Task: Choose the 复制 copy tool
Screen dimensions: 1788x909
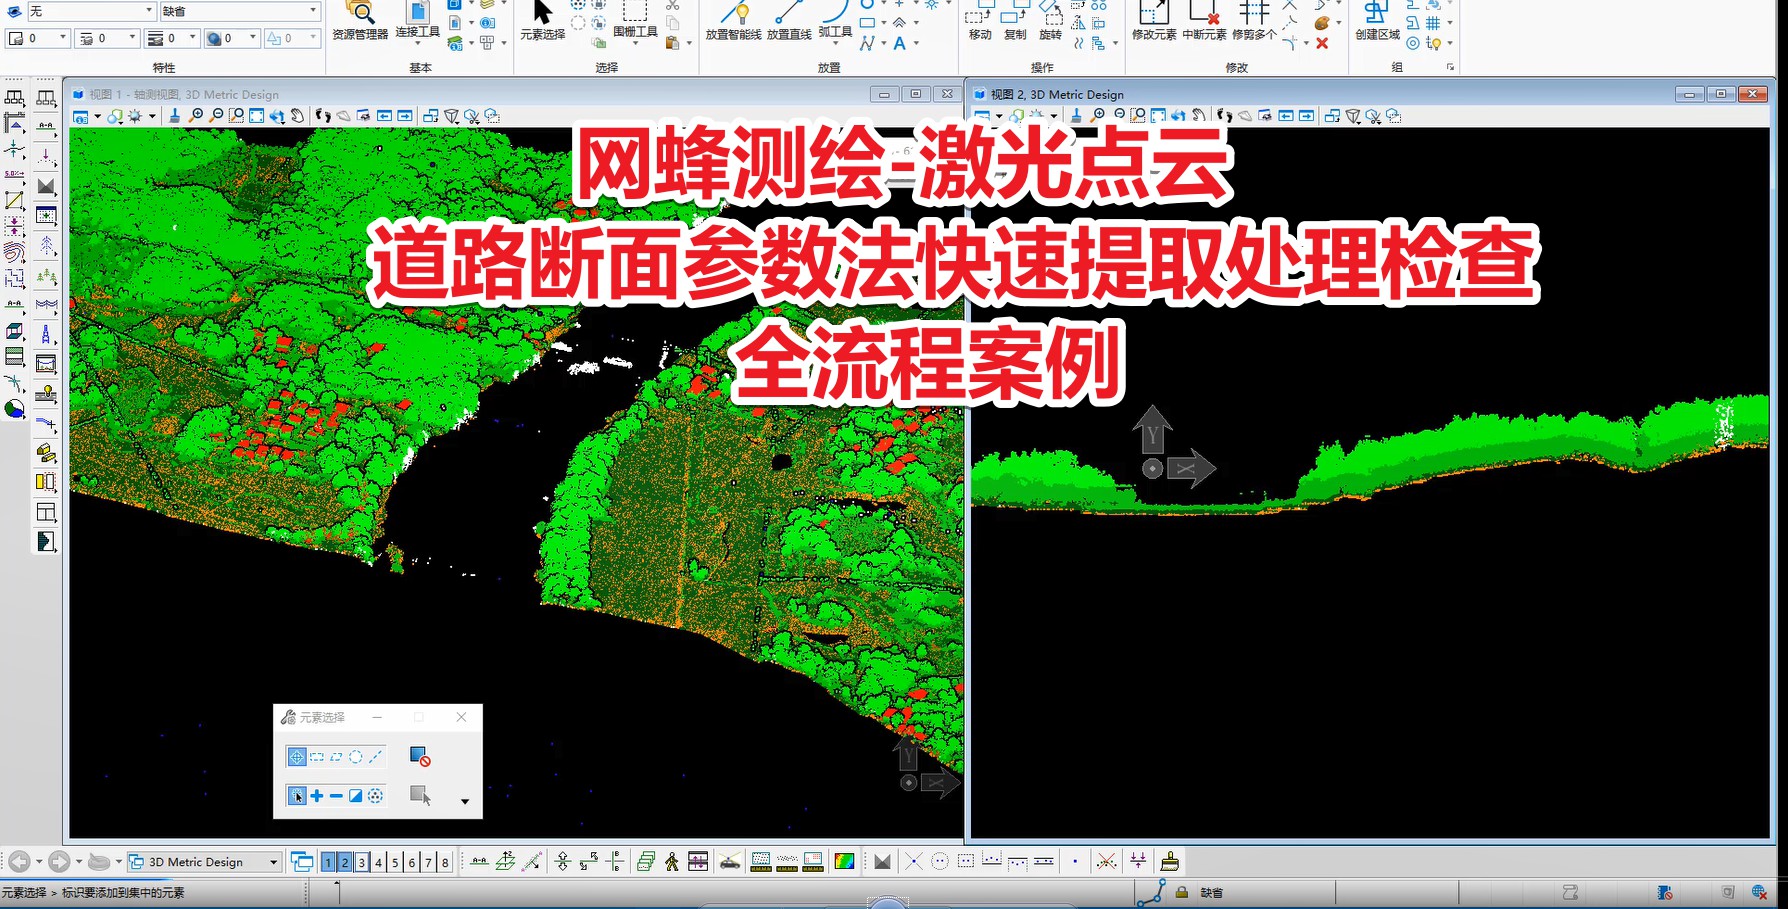Action: click(1015, 21)
